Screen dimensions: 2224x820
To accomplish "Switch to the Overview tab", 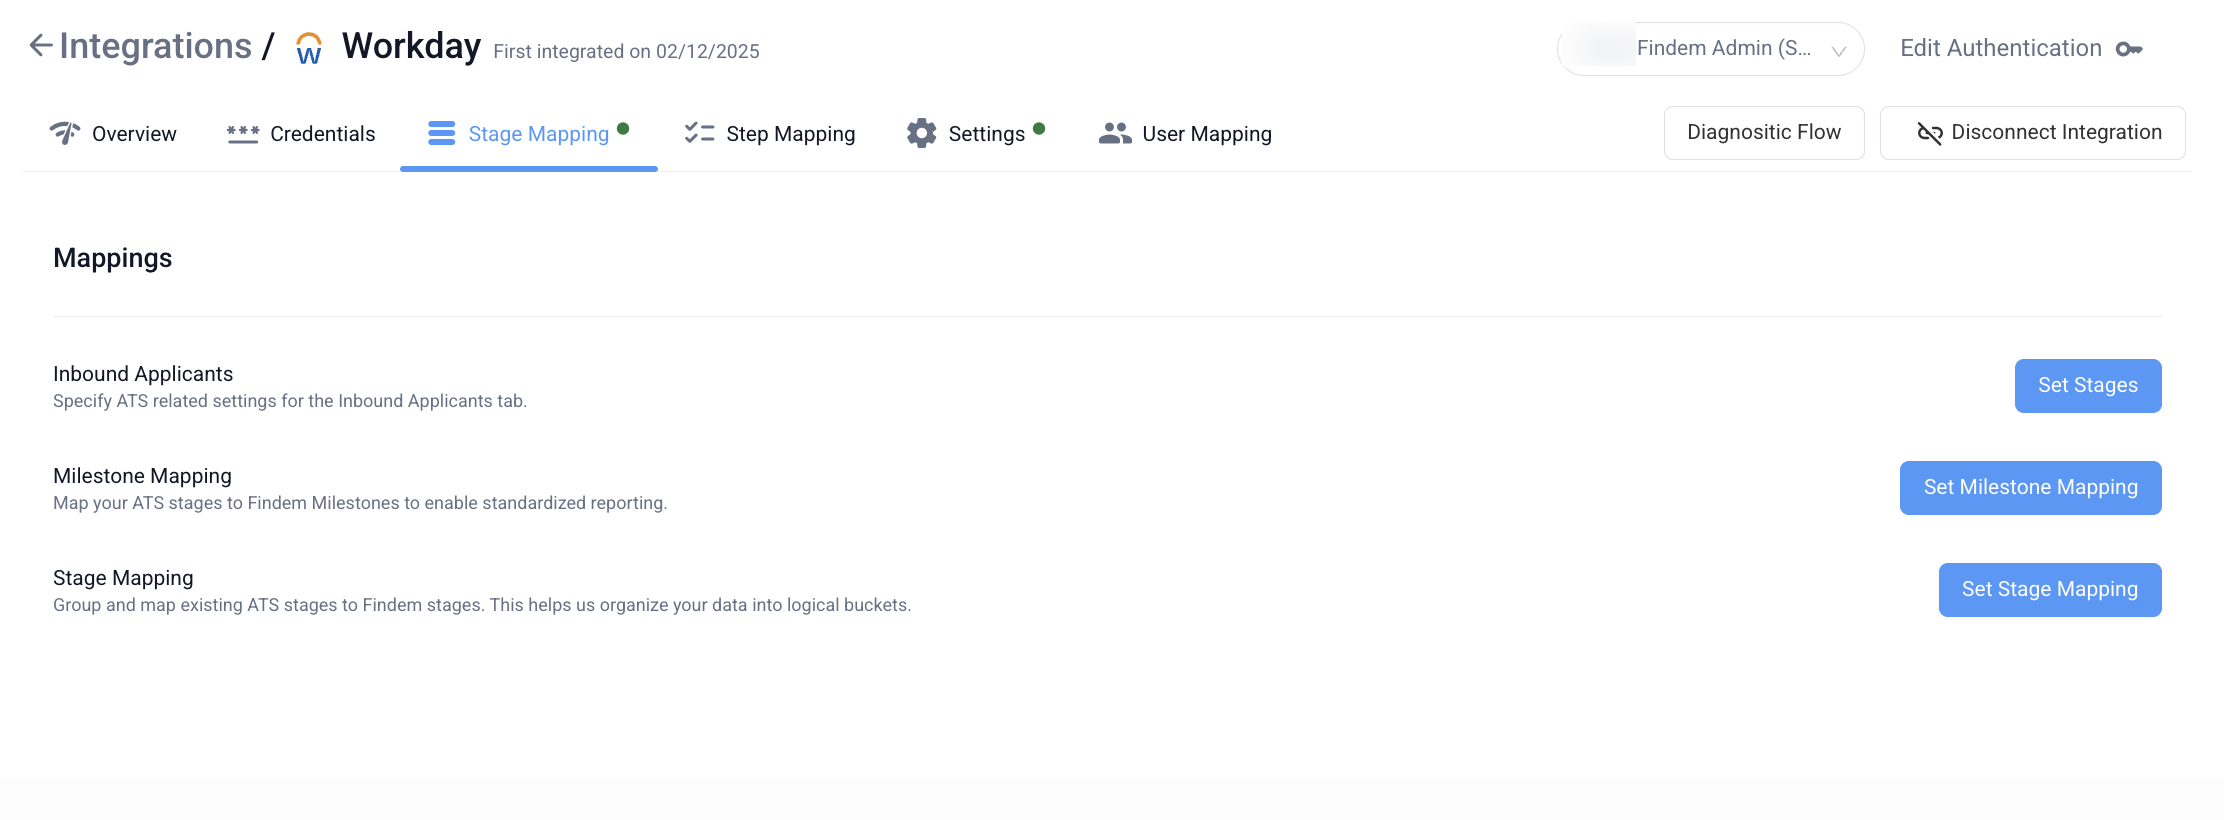I will pos(113,134).
